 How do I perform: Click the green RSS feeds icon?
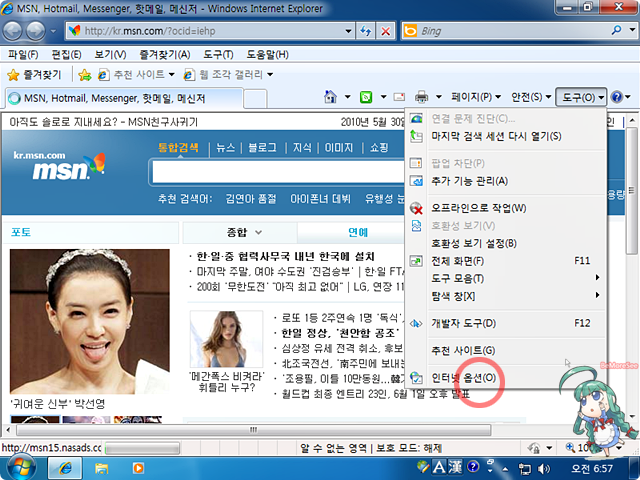(366, 98)
